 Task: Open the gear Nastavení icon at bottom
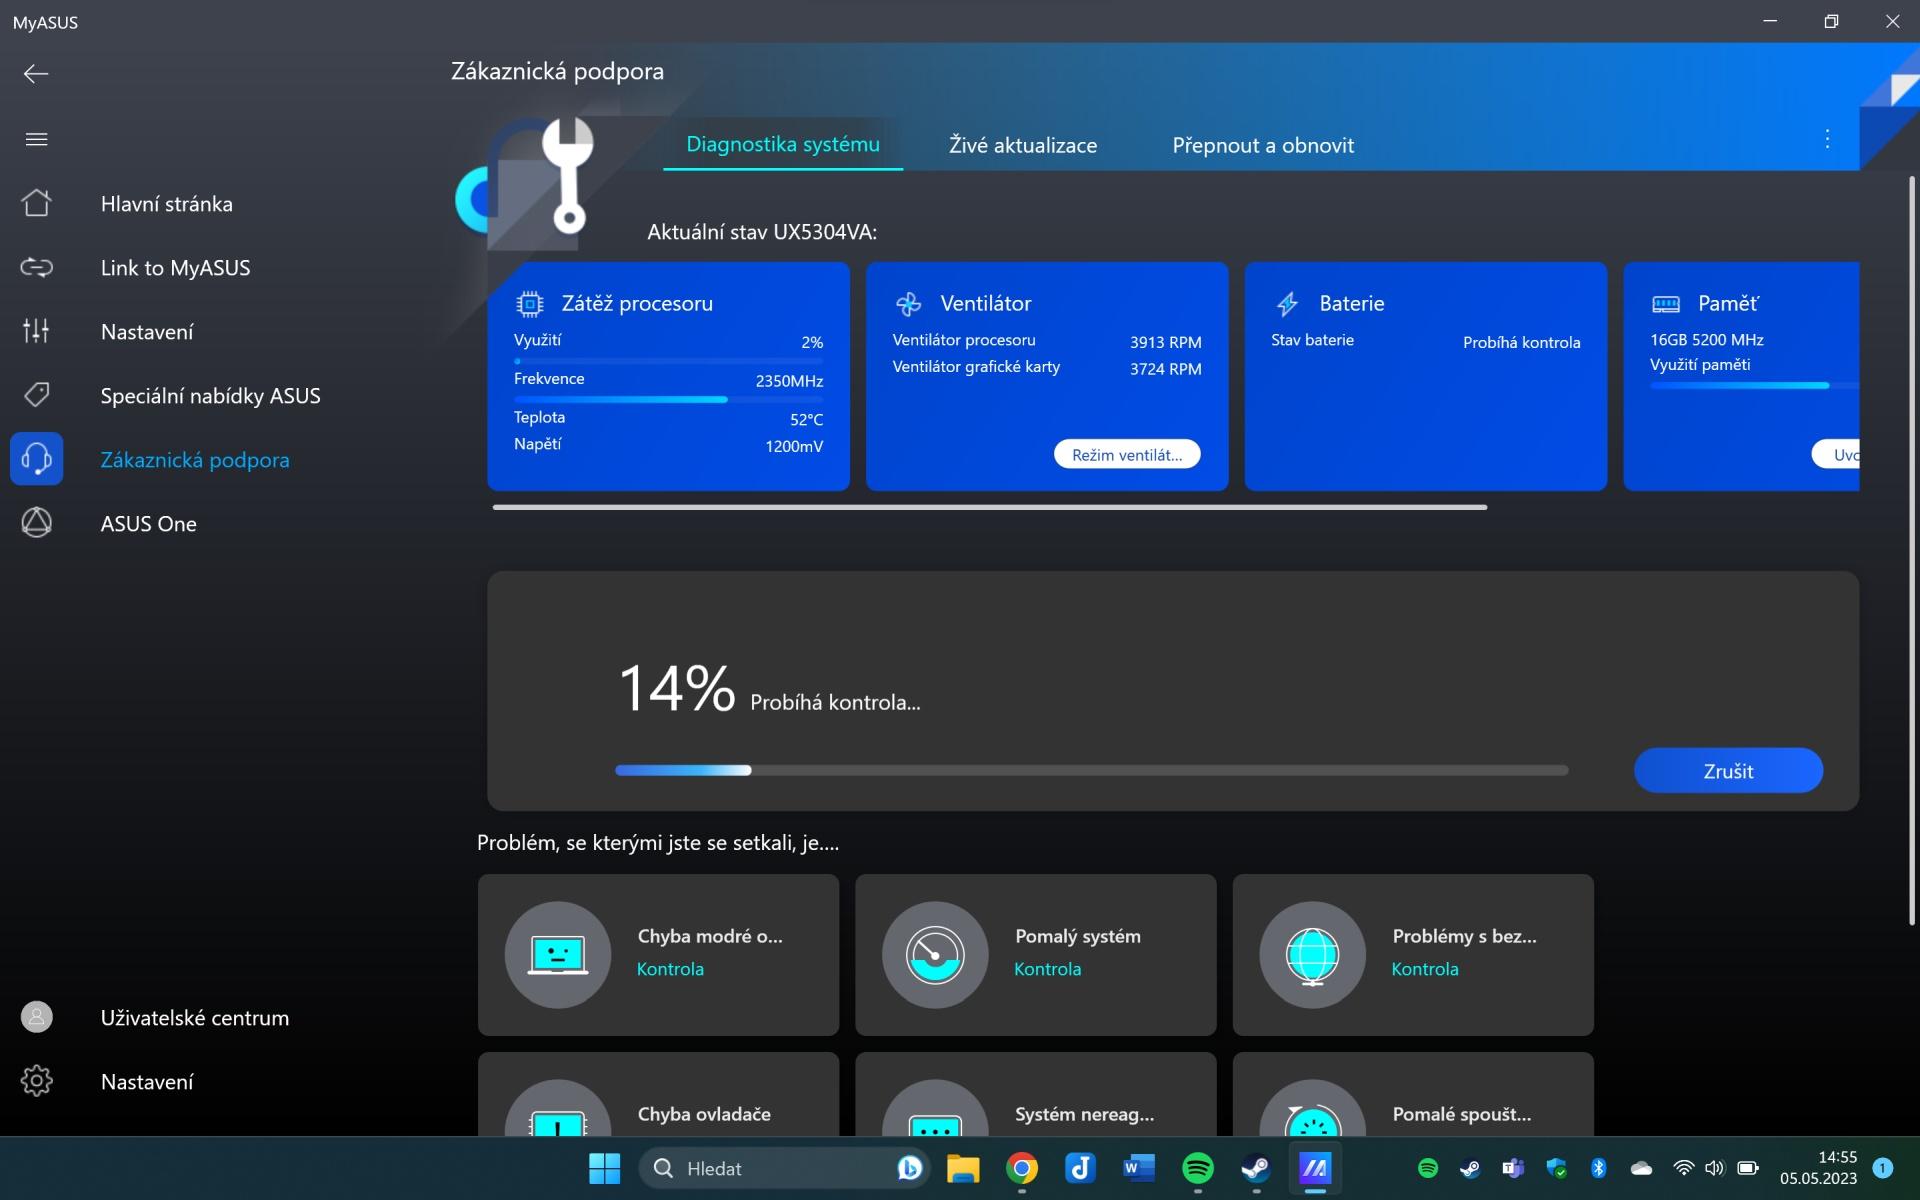[x=36, y=1081]
